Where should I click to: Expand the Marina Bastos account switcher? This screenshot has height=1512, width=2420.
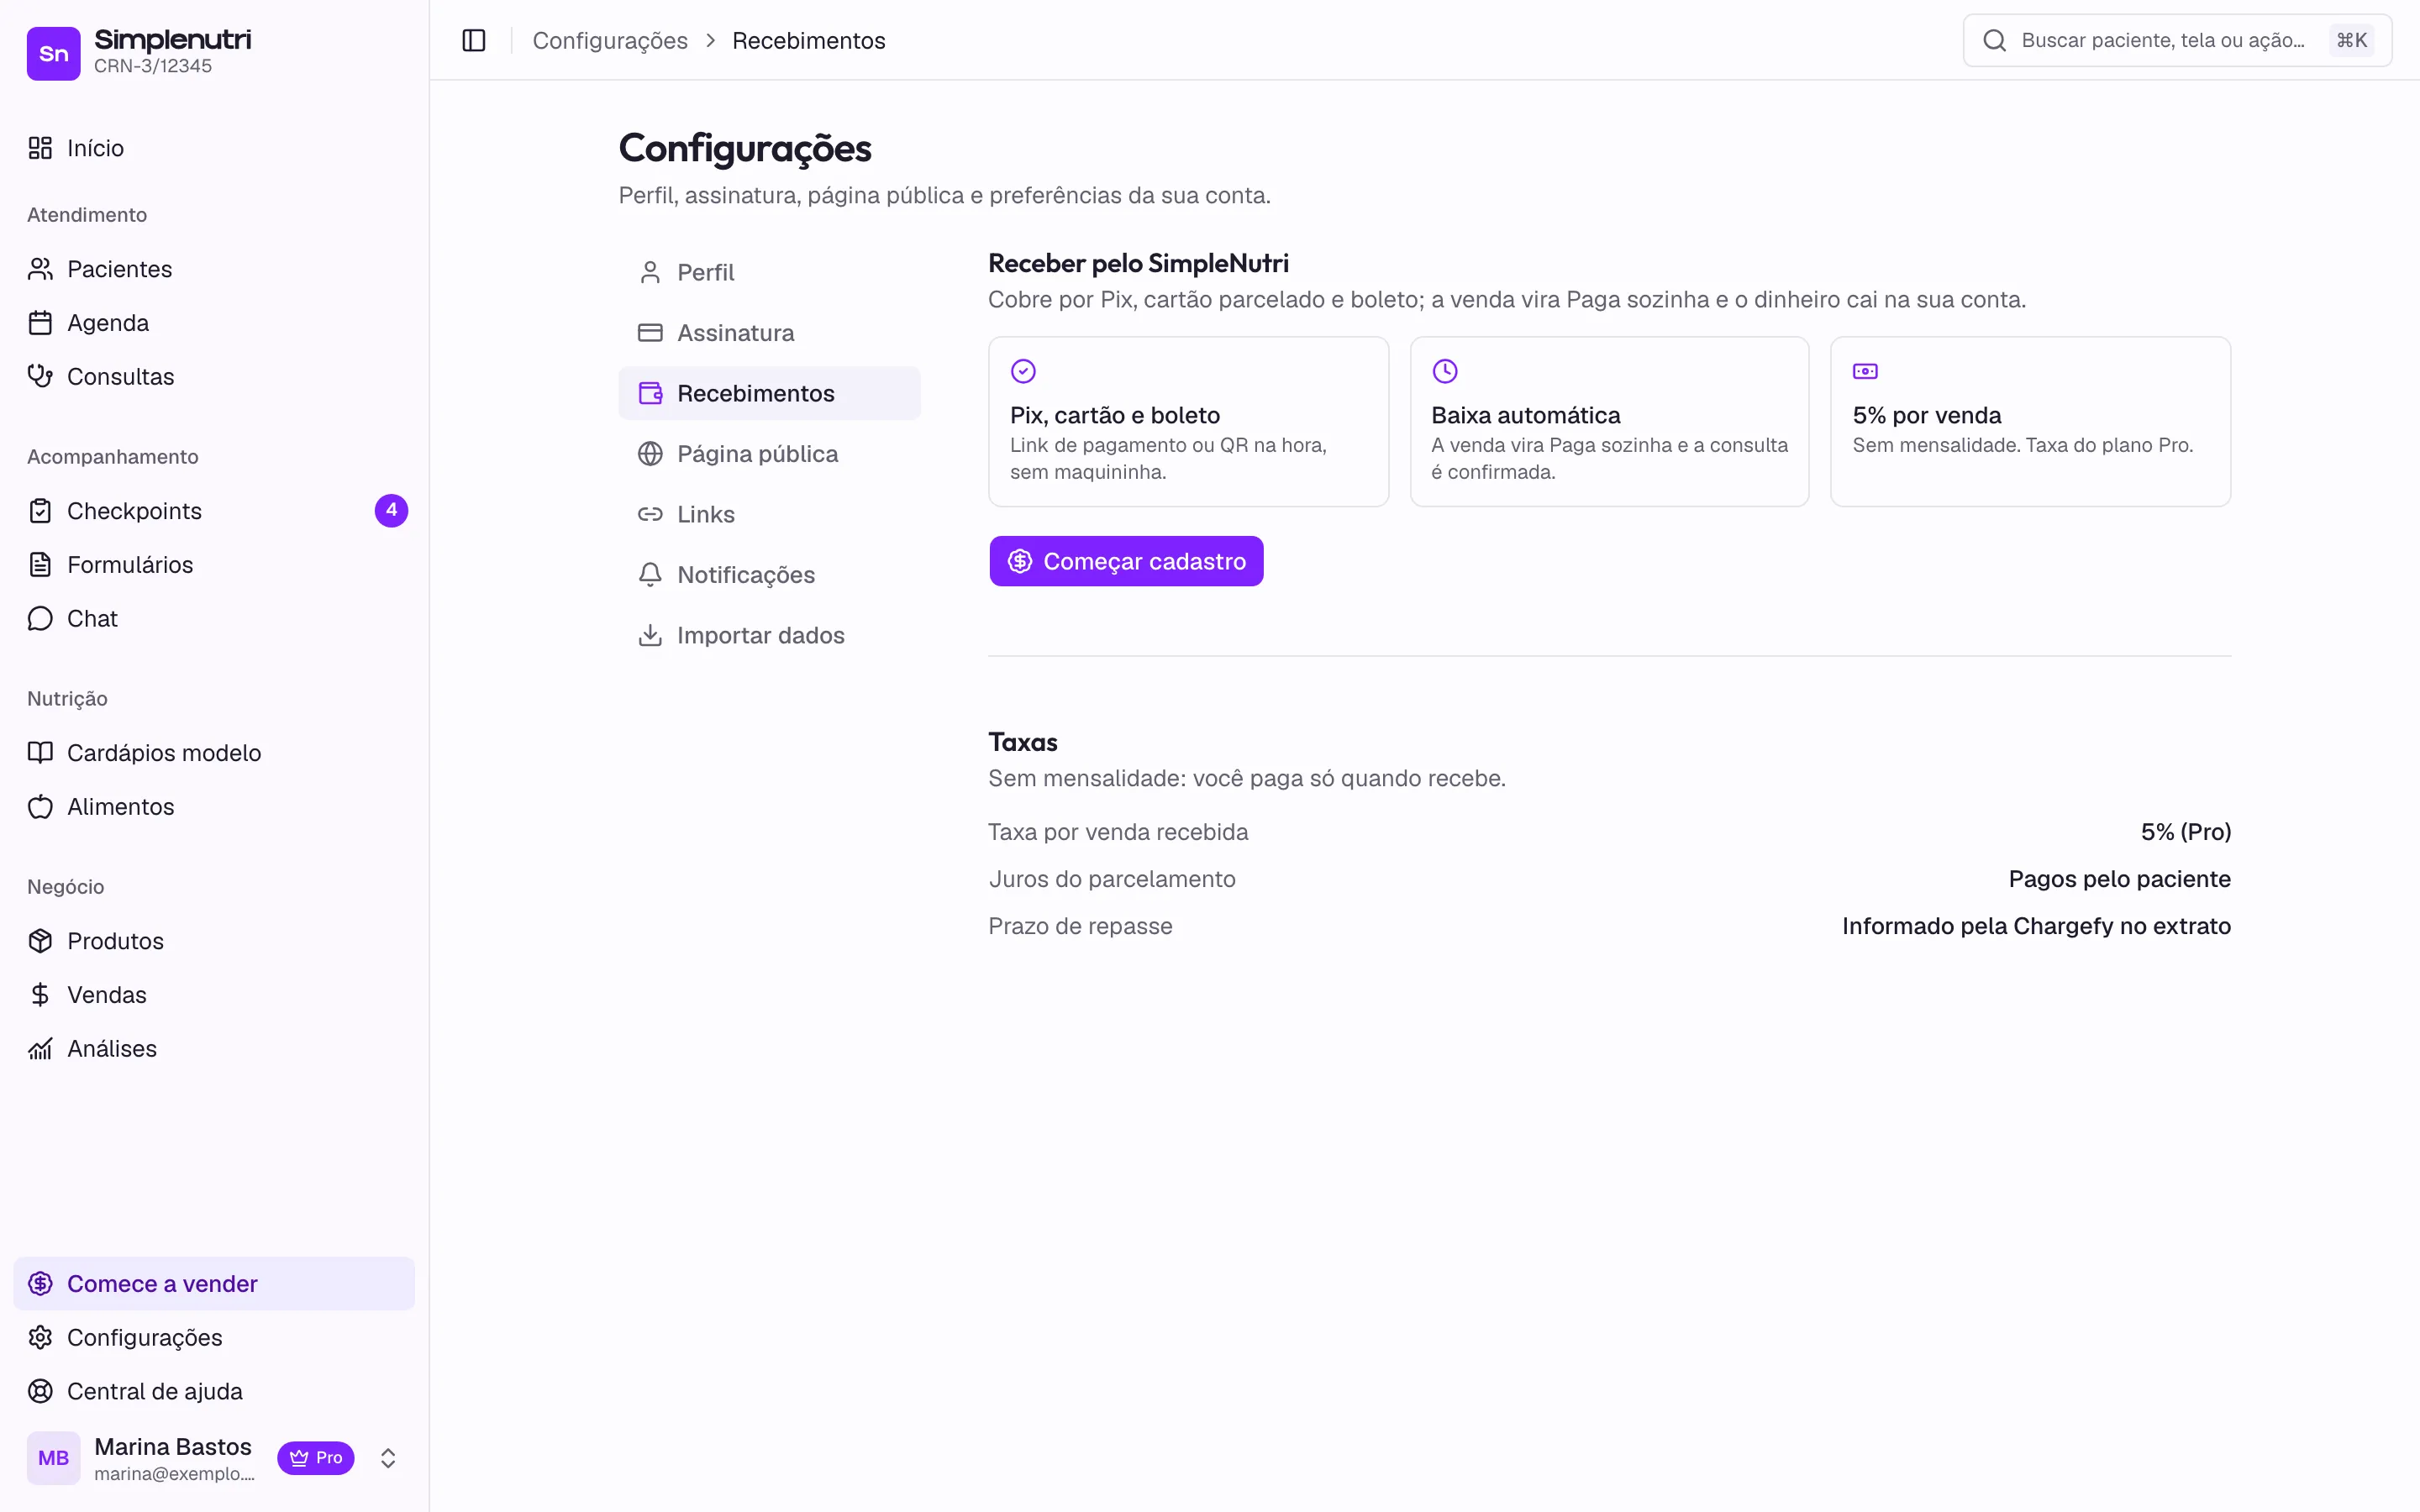click(x=388, y=1458)
